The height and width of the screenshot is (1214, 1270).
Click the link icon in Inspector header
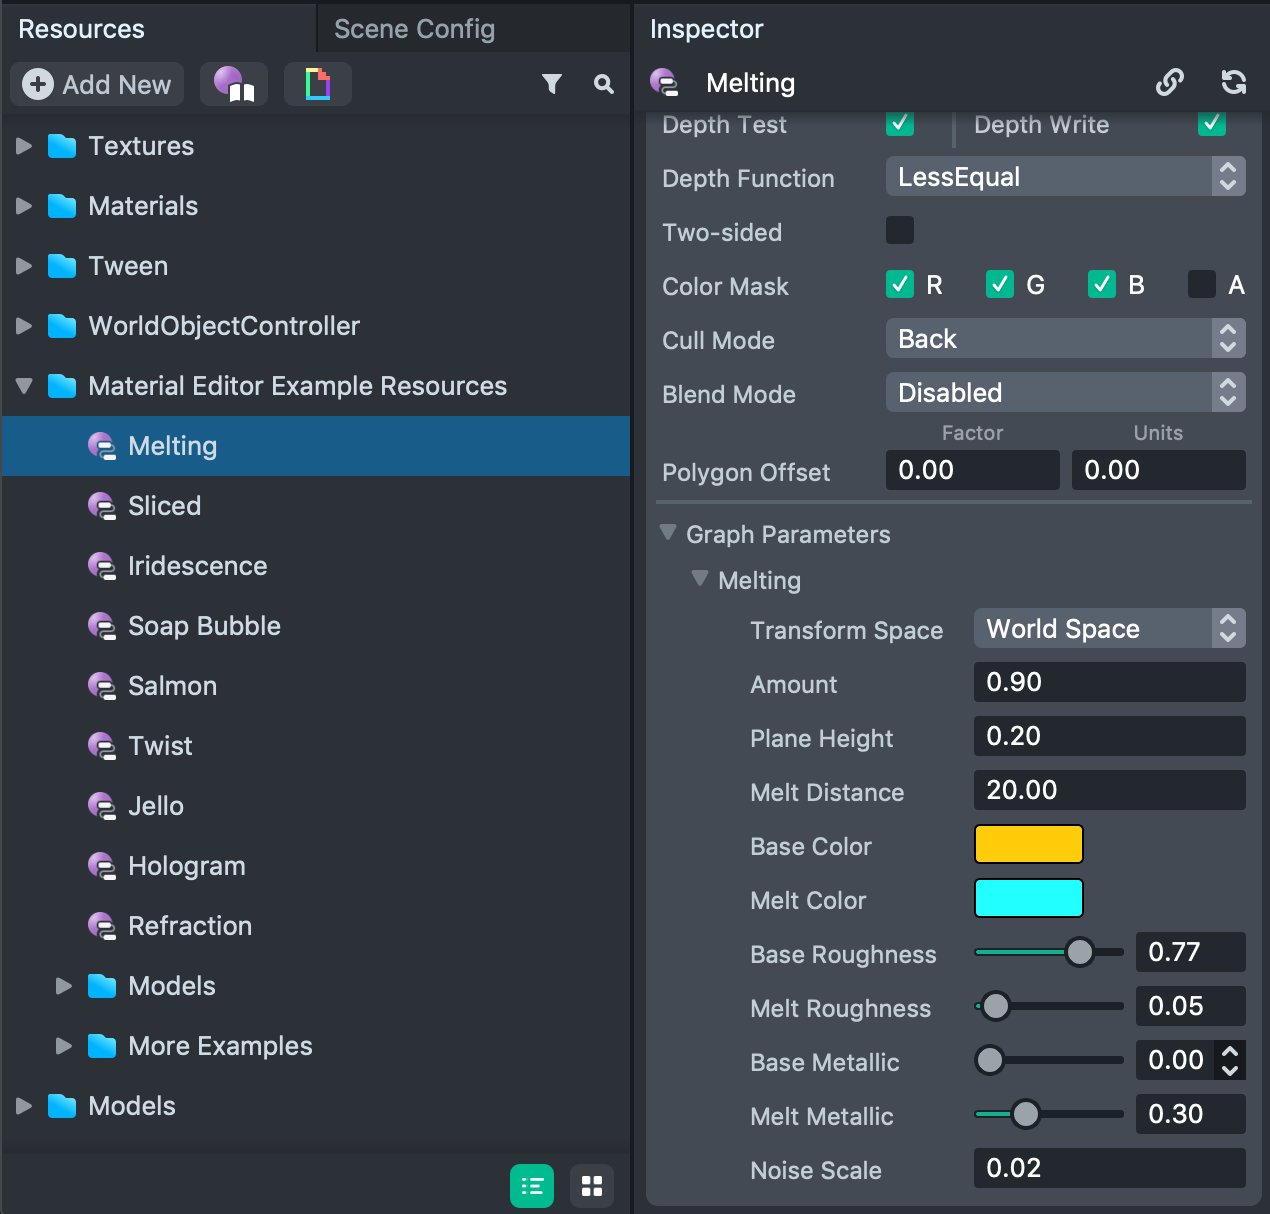[1169, 82]
